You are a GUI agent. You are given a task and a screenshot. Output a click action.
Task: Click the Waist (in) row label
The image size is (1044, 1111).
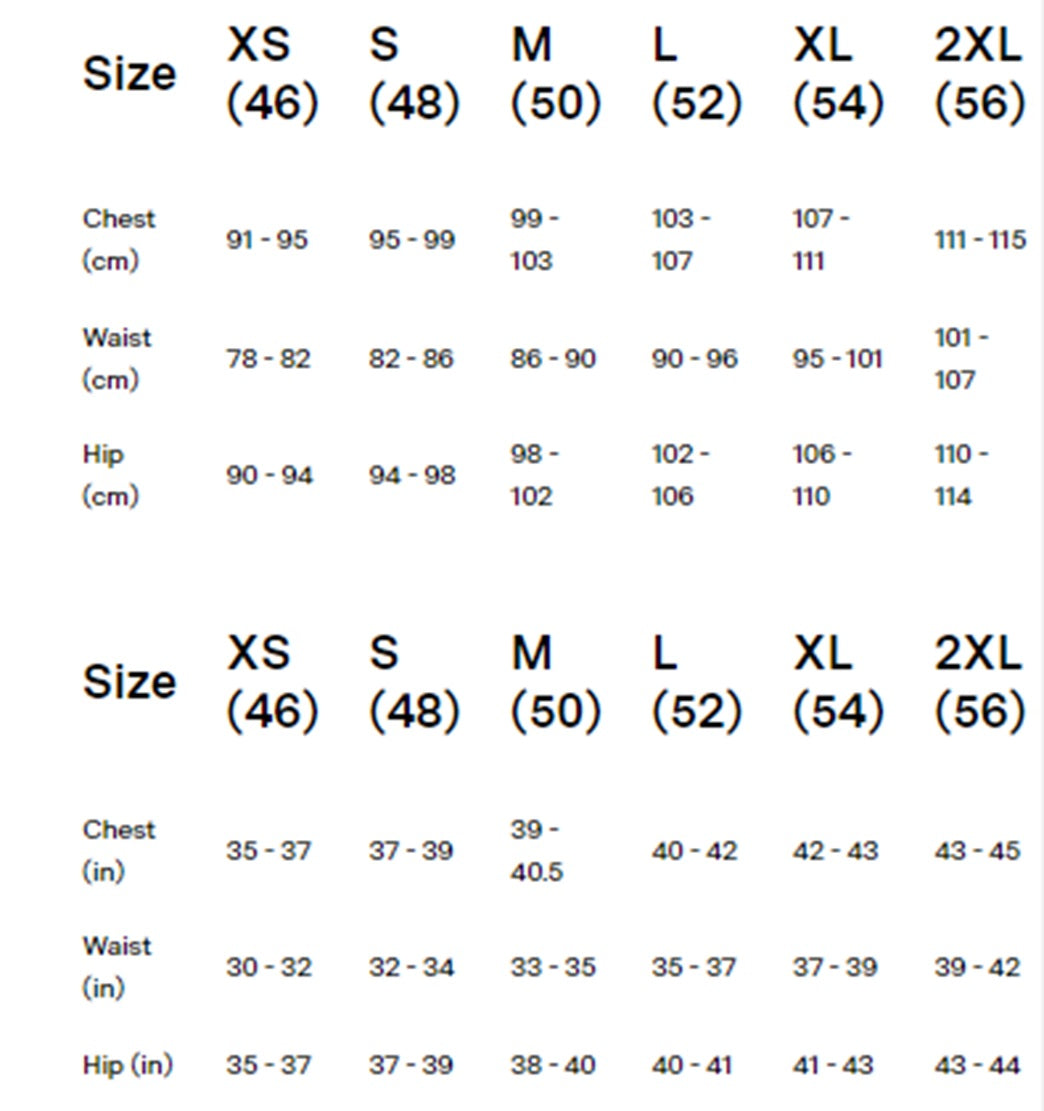tap(117, 967)
